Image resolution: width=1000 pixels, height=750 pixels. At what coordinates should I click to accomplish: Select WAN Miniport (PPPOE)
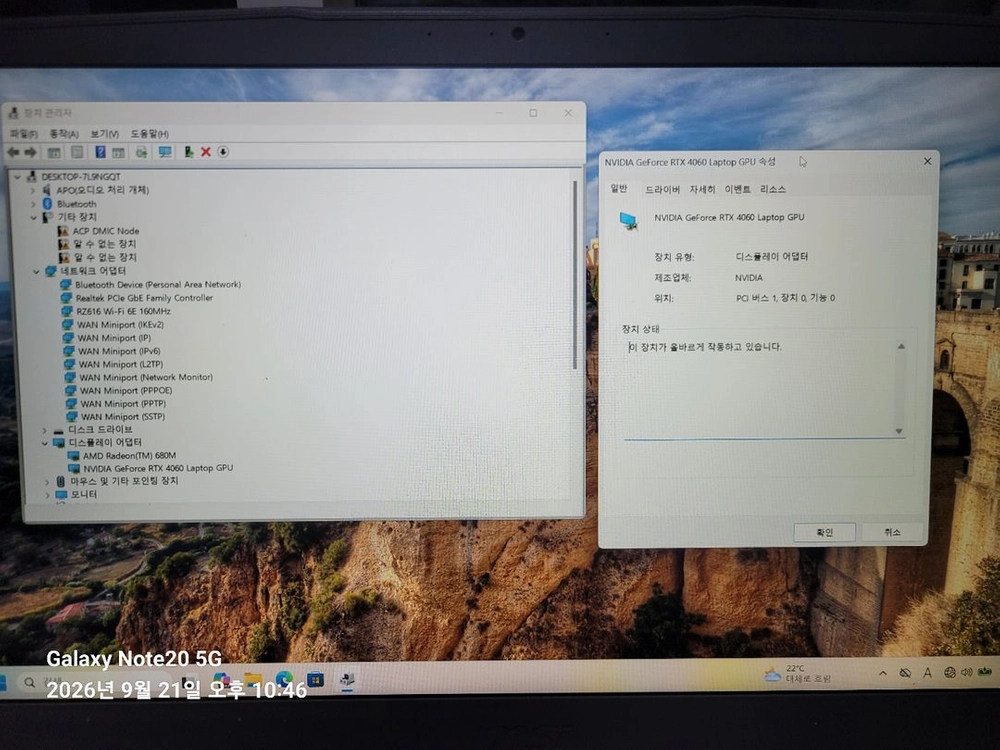[x=119, y=390]
